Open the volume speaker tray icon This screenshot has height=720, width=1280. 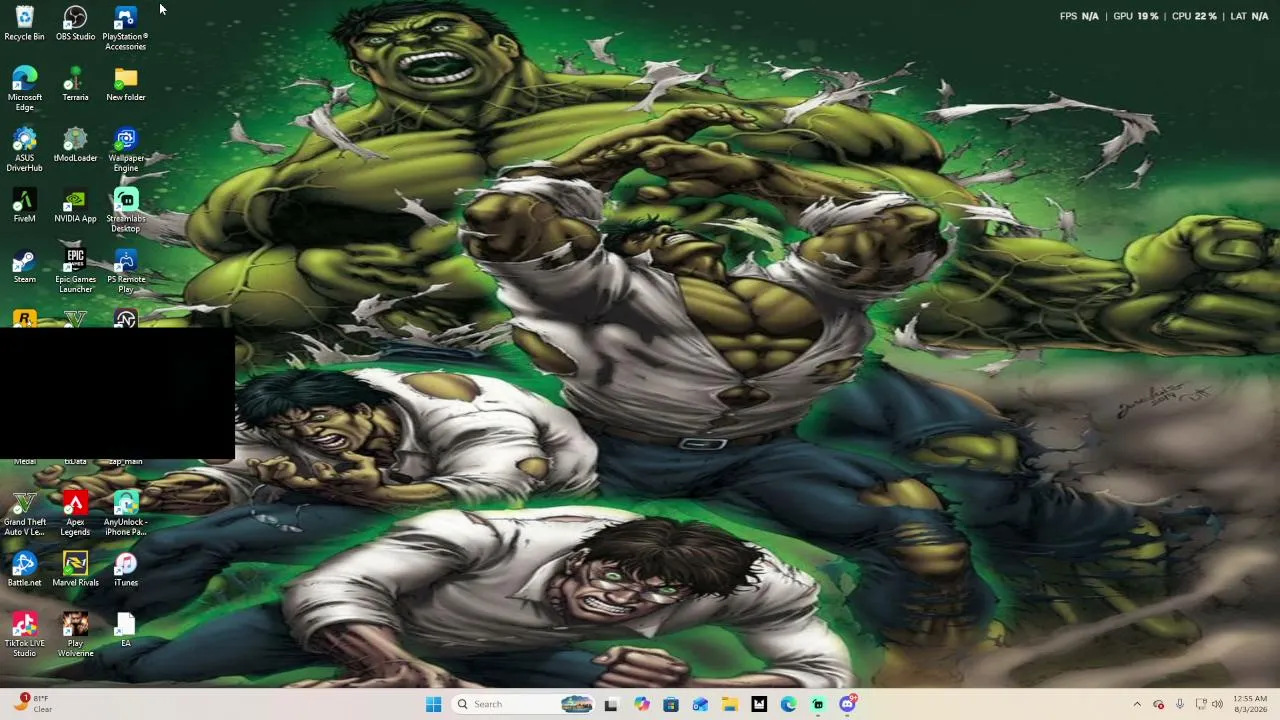[1217, 704]
